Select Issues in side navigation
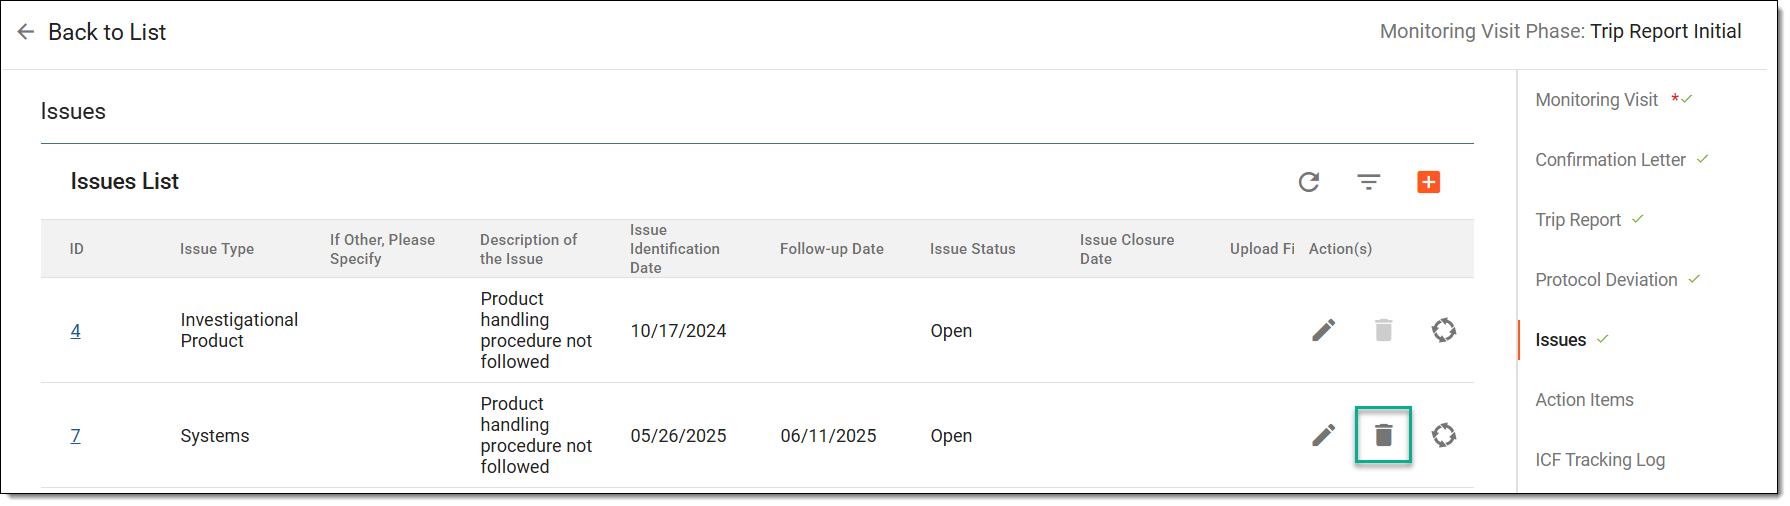 (x=1561, y=340)
